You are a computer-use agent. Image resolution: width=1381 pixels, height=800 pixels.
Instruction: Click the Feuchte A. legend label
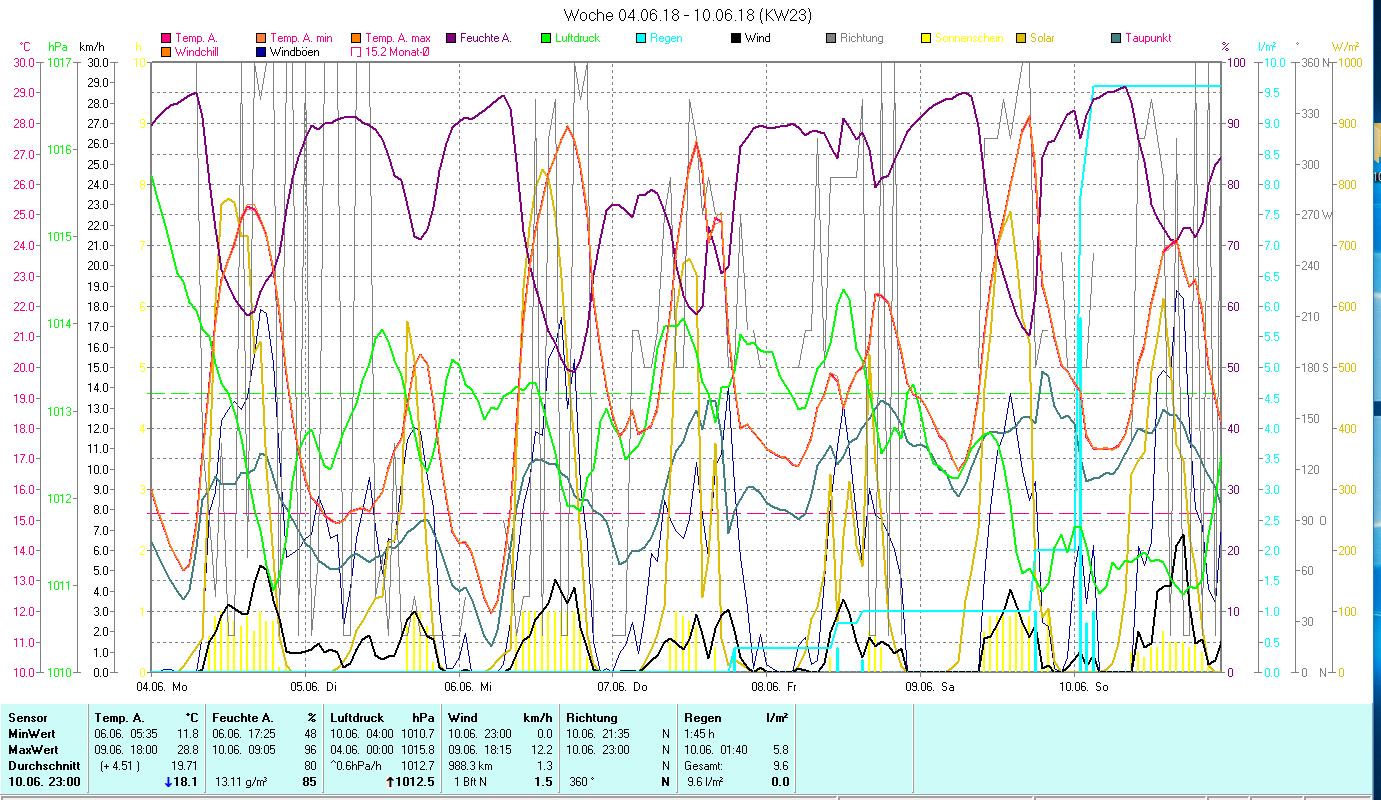(486, 38)
